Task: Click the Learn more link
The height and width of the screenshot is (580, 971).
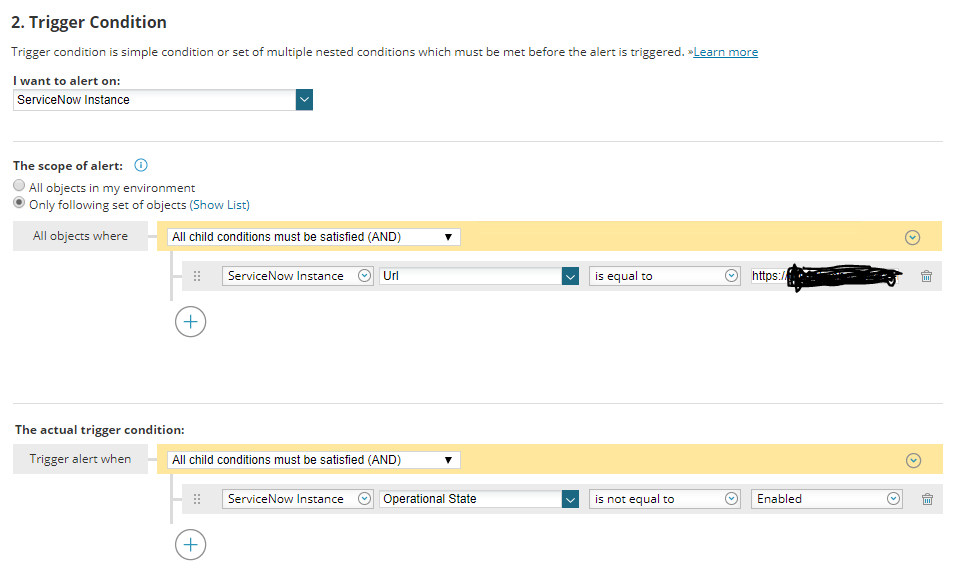Action: (x=725, y=52)
